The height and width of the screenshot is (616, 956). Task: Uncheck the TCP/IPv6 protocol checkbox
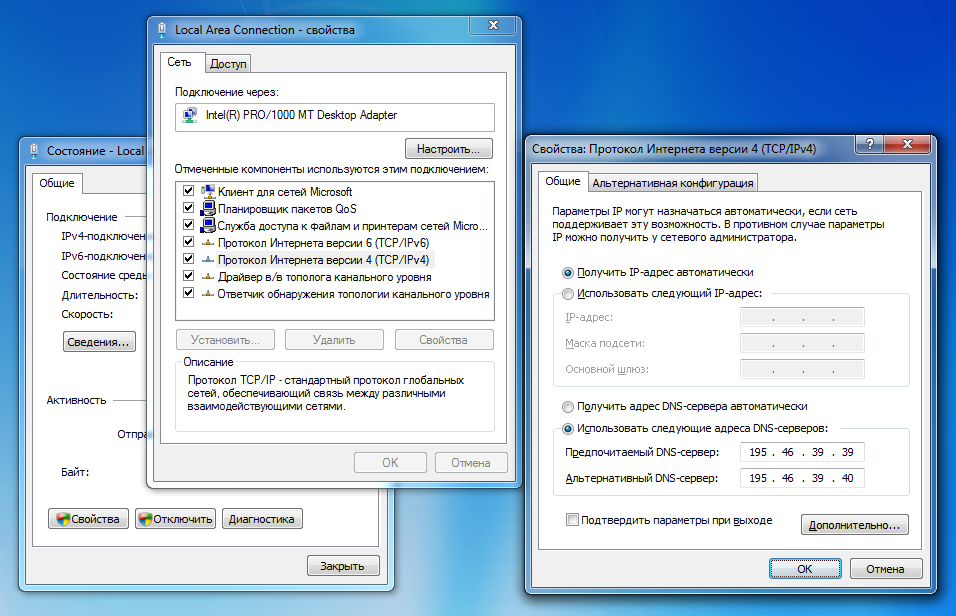[x=188, y=243]
